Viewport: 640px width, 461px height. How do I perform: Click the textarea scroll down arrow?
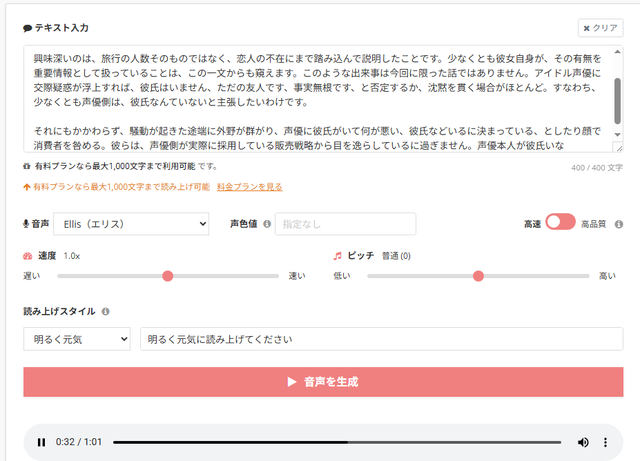[617, 135]
